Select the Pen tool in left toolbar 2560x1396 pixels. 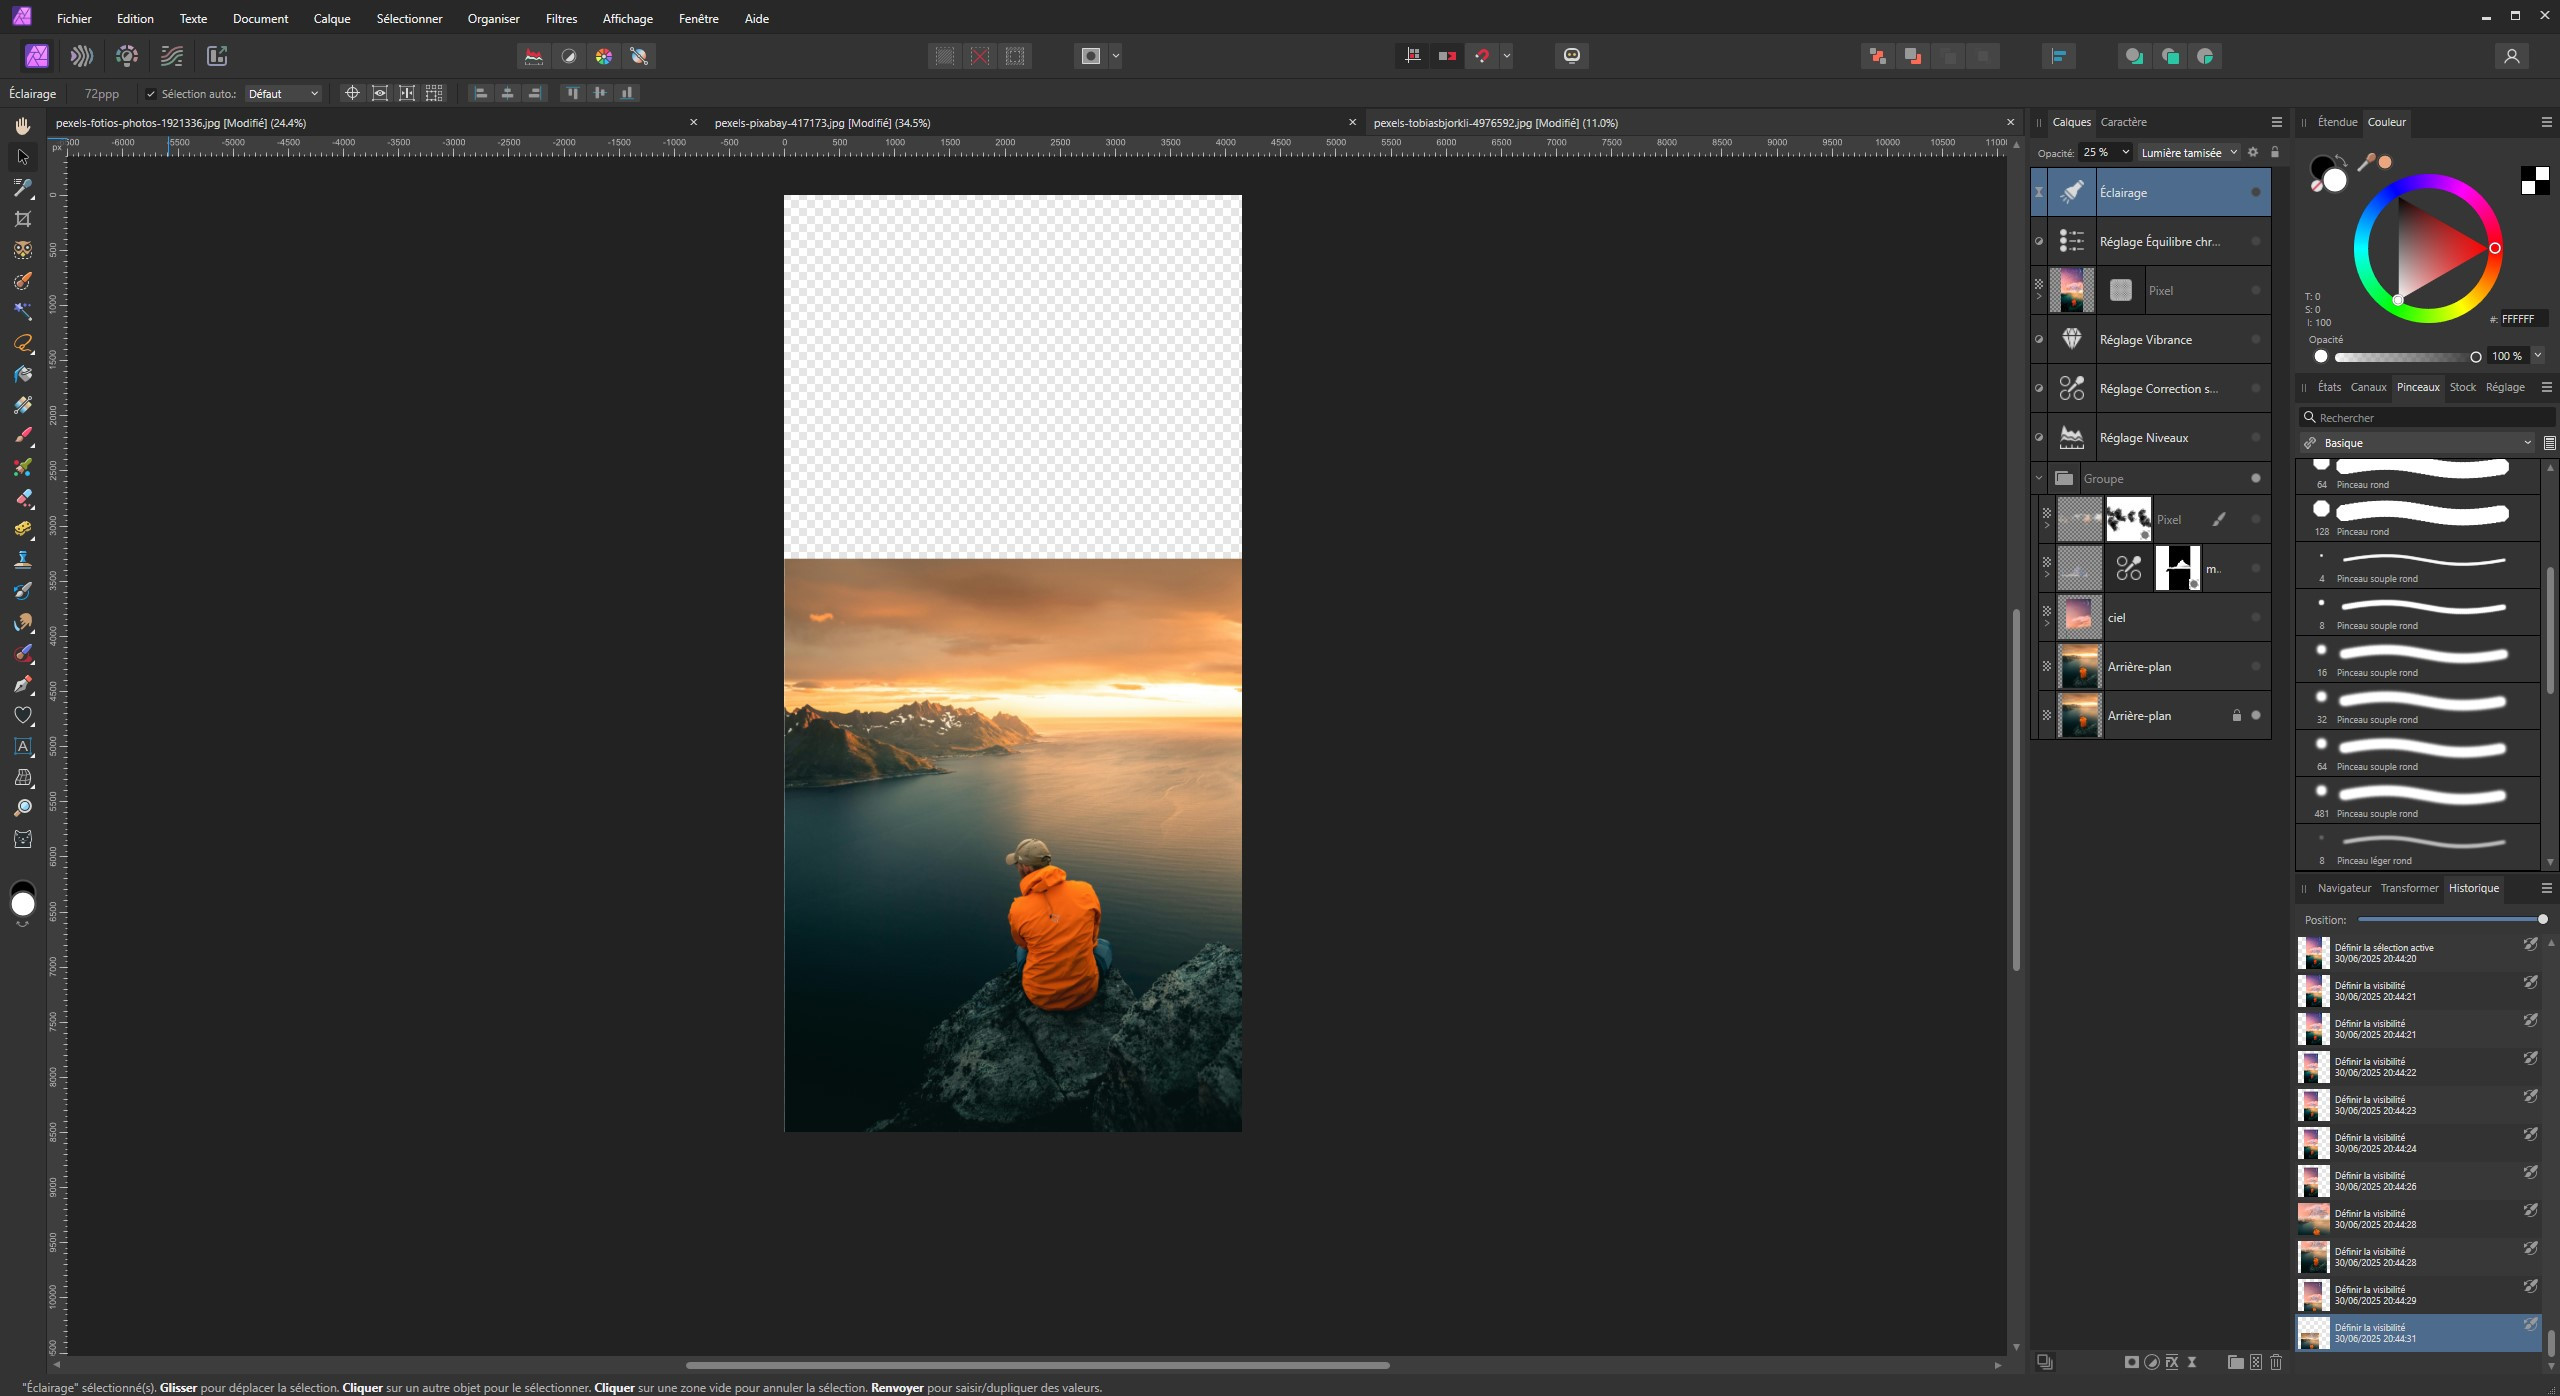click(23, 684)
